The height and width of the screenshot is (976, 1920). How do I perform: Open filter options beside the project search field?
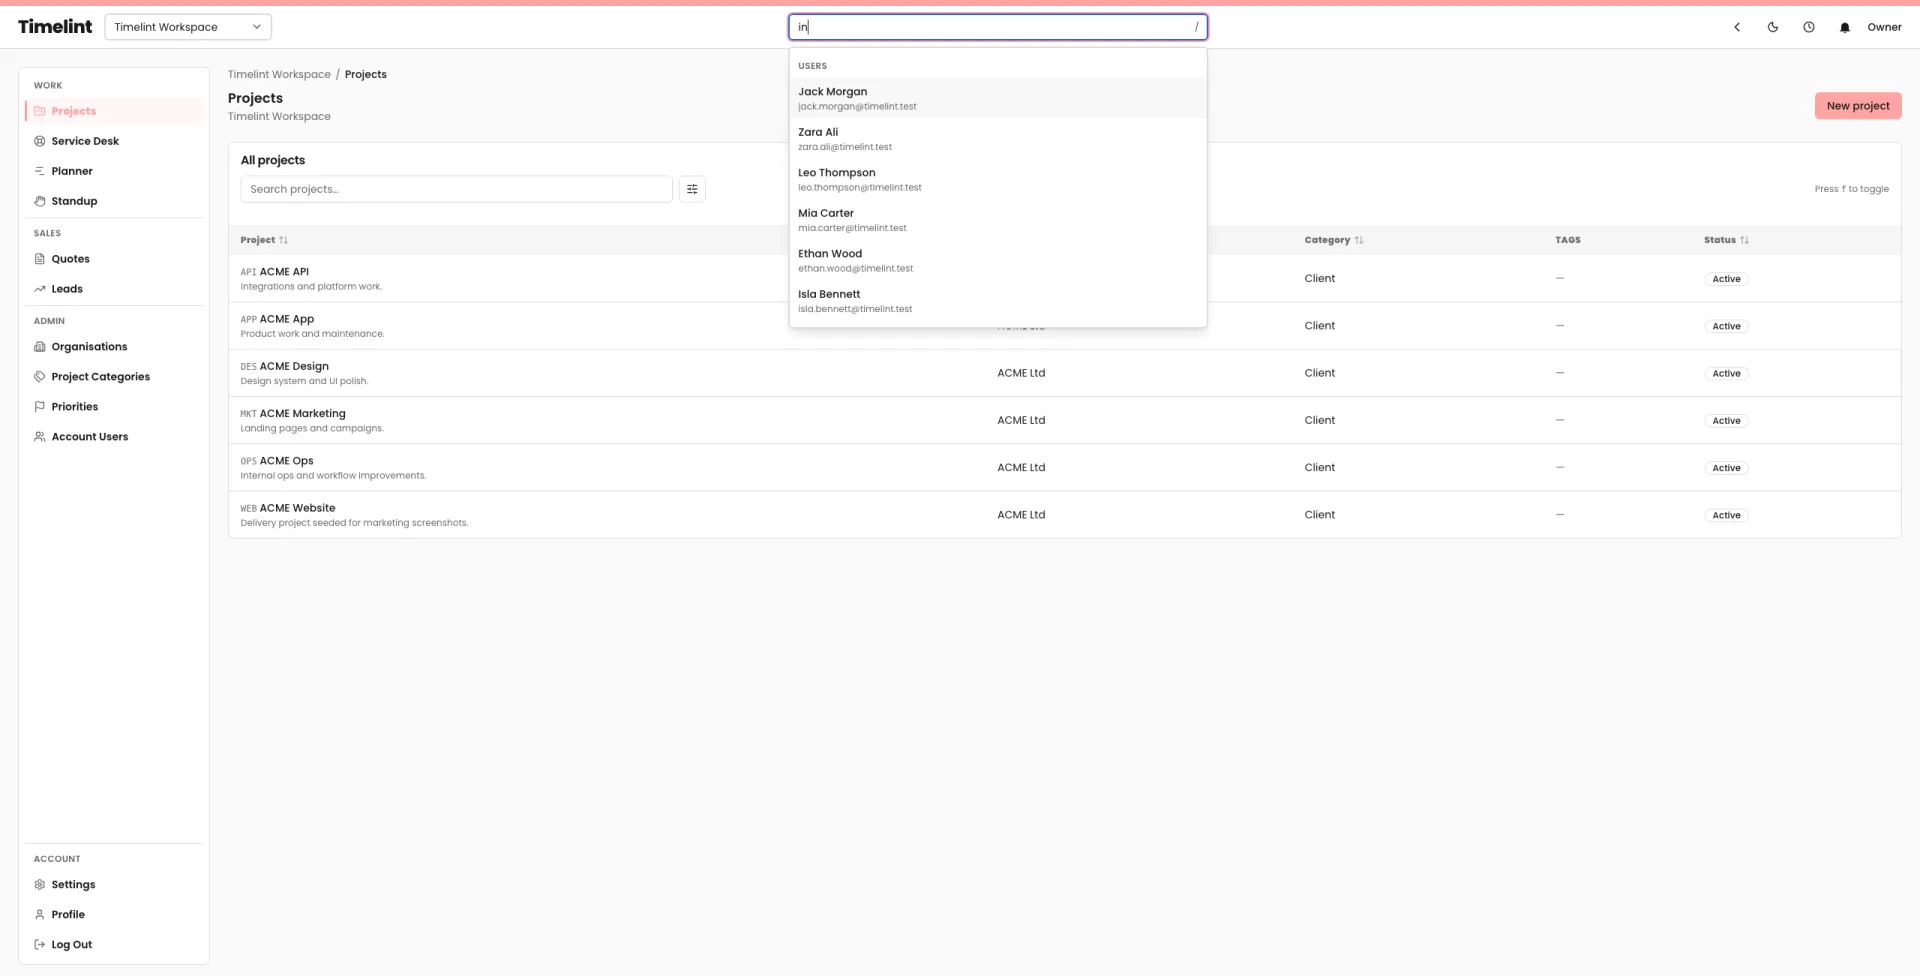click(x=691, y=188)
